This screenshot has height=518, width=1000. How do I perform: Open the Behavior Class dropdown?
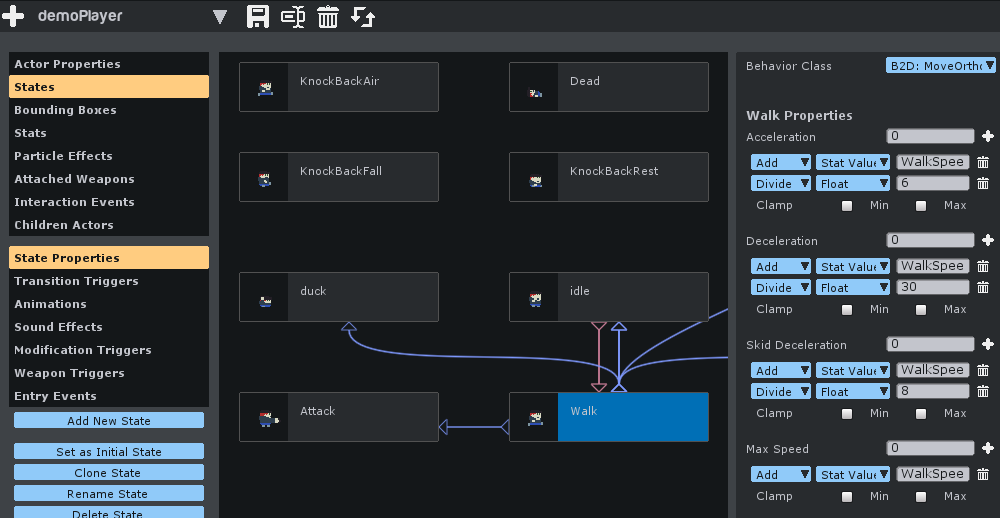[x=941, y=66]
